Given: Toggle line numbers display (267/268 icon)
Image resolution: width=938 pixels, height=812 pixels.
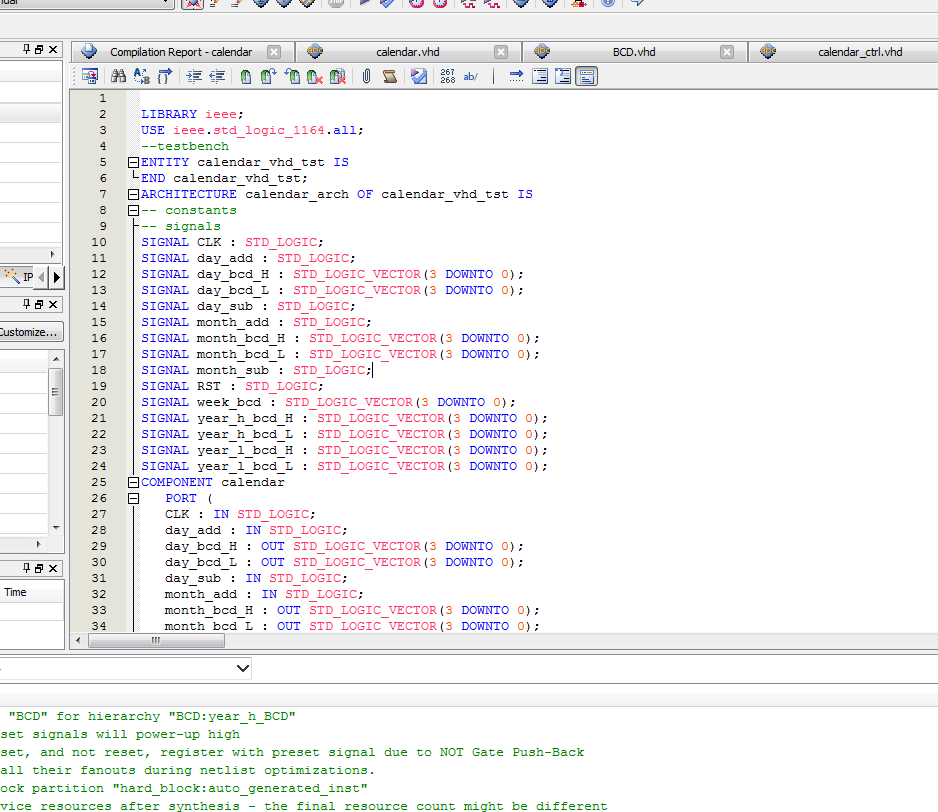Looking at the screenshot, I should [x=447, y=76].
